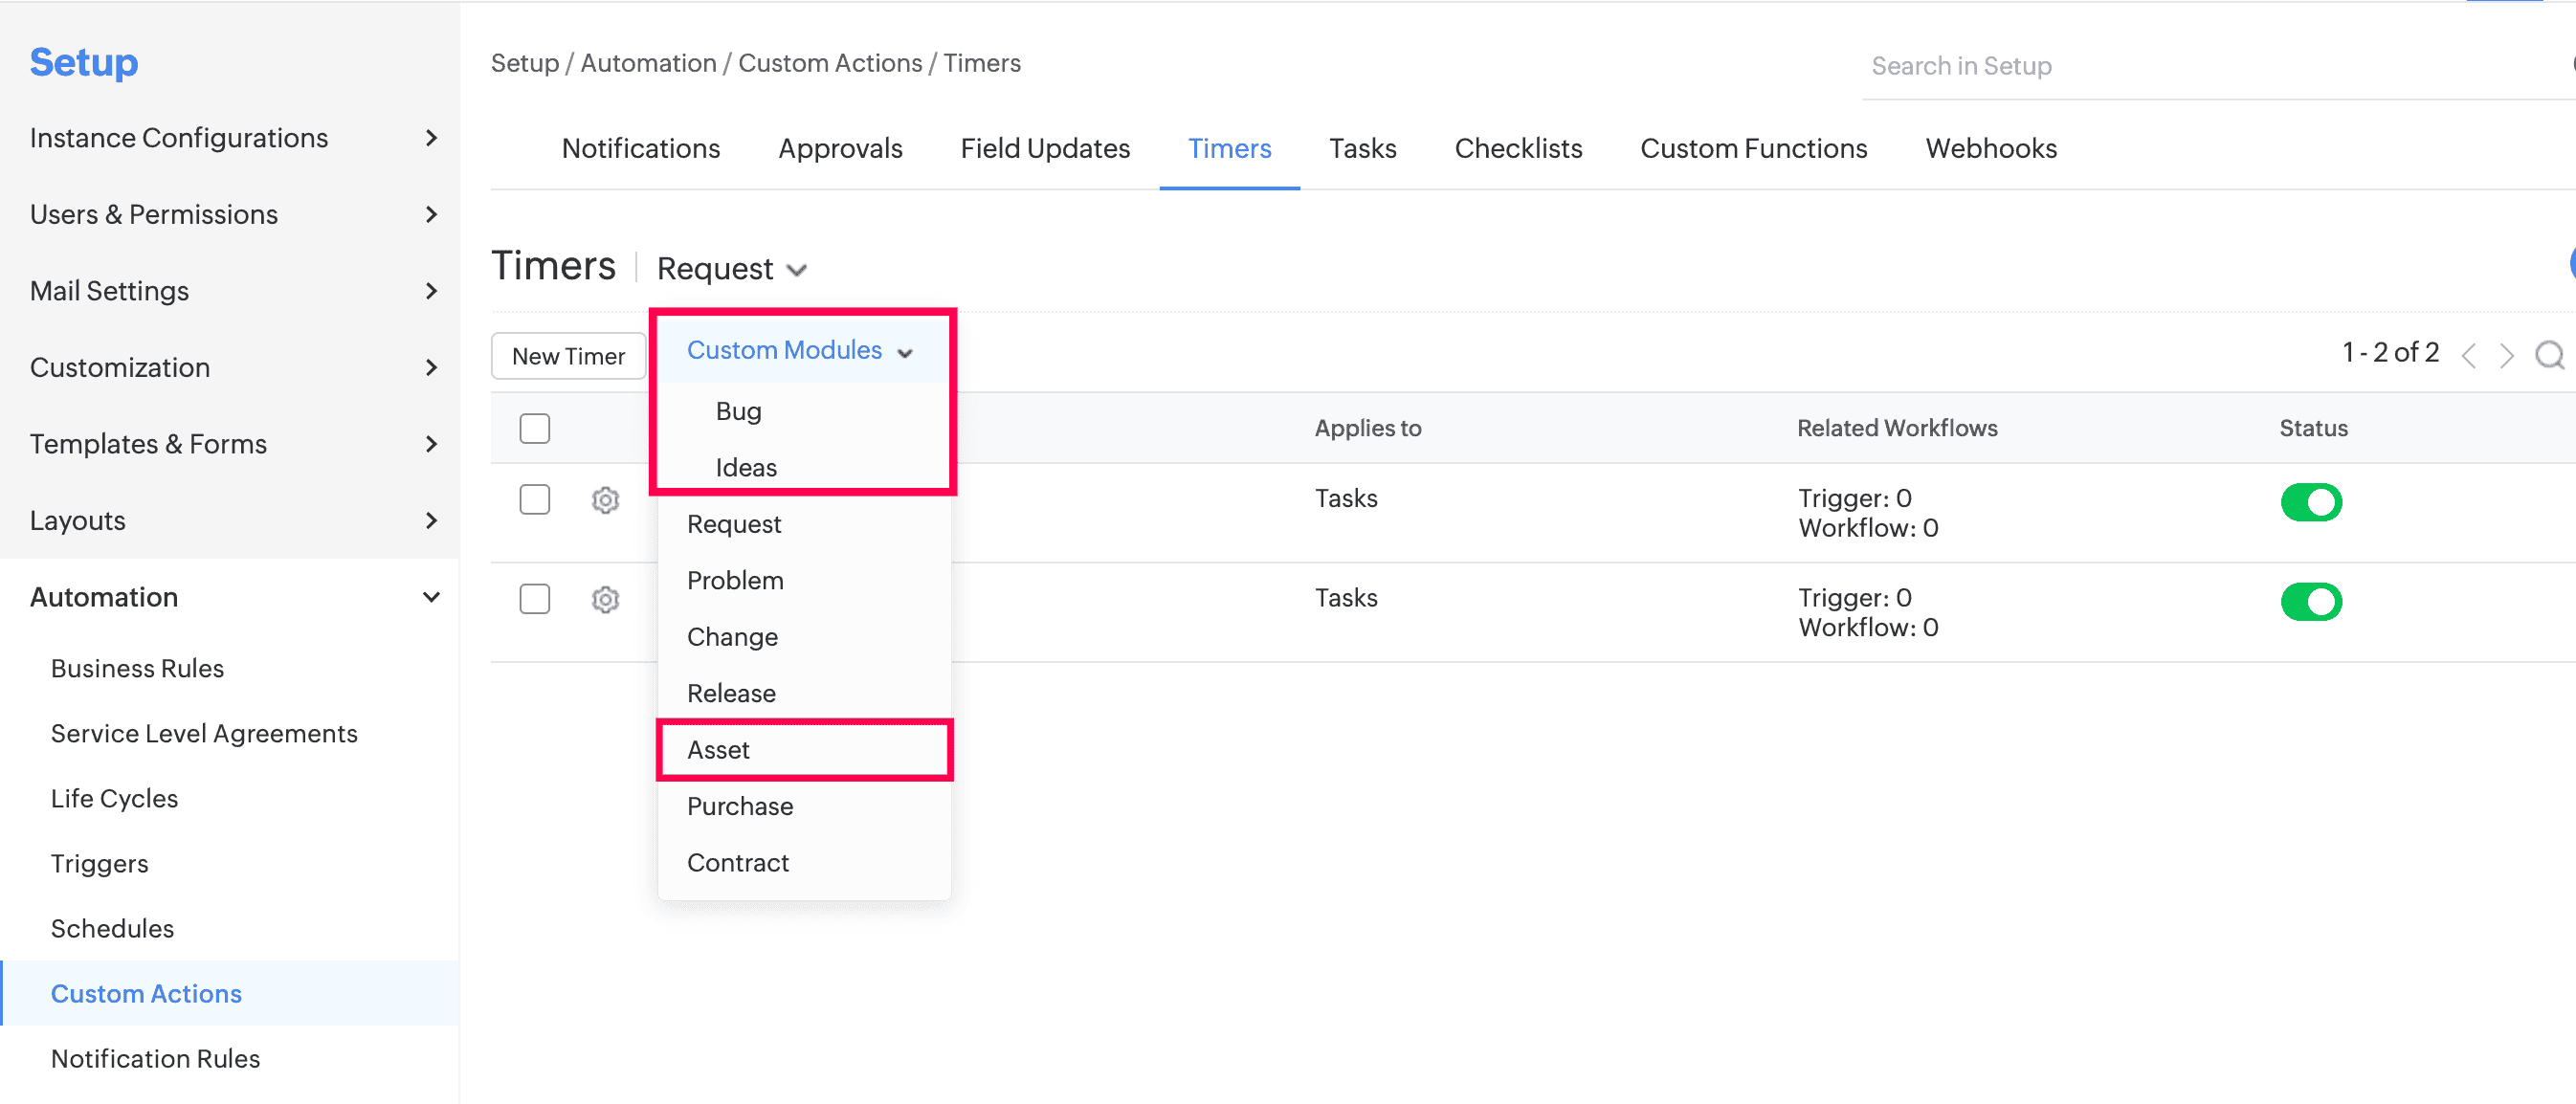The height and width of the screenshot is (1104, 2576).
Task: Click the 1 - 2 of 2 pagination text
Action: pos(2390,353)
